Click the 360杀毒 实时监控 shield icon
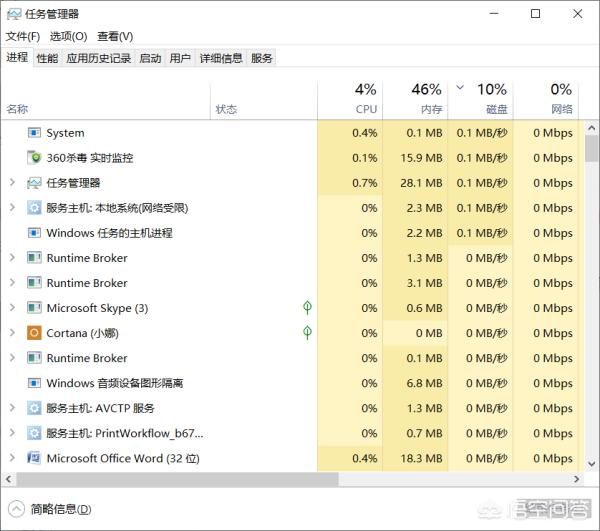This screenshot has width=600, height=531. click(35, 158)
